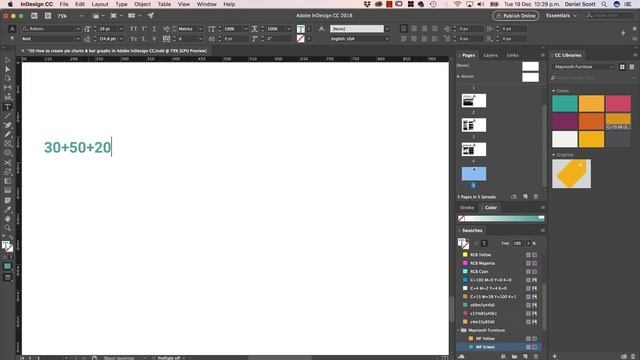Select the Type tool
The width and height of the screenshot is (640, 360).
pyautogui.click(x=7, y=107)
